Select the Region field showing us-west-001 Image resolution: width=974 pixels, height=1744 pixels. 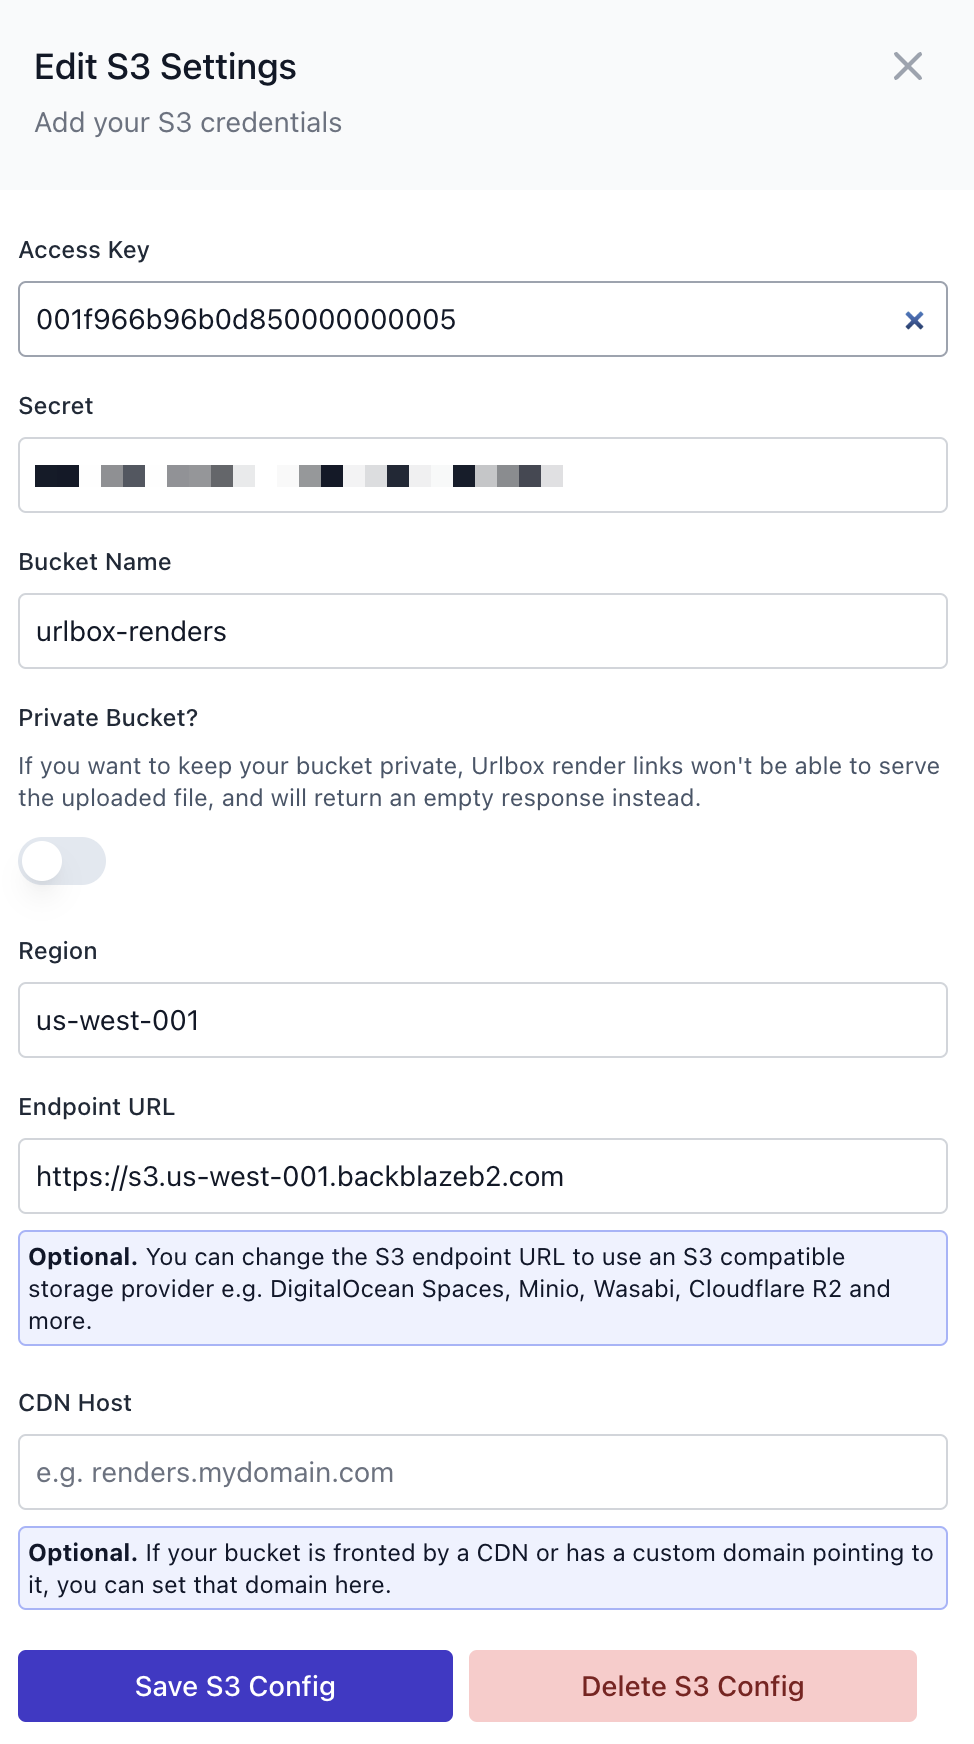(482, 1021)
